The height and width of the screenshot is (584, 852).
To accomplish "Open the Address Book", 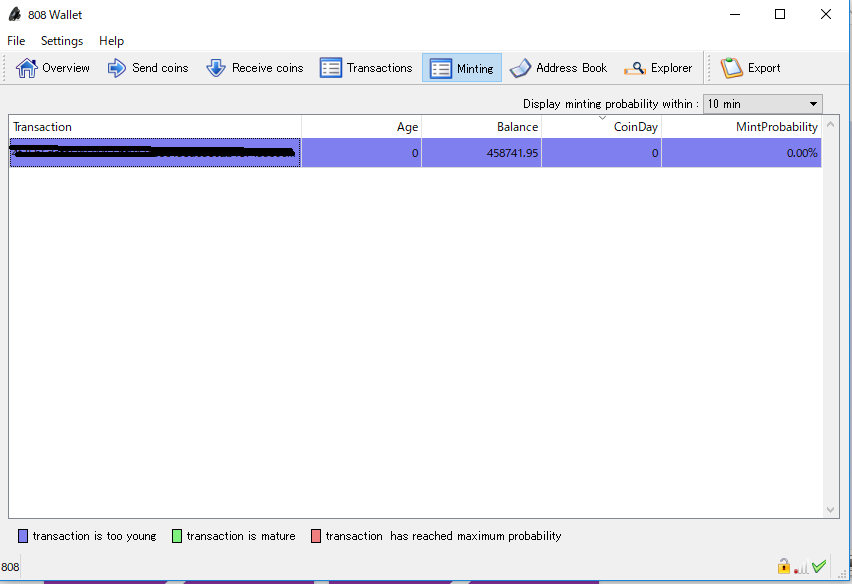I will pyautogui.click(x=559, y=68).
